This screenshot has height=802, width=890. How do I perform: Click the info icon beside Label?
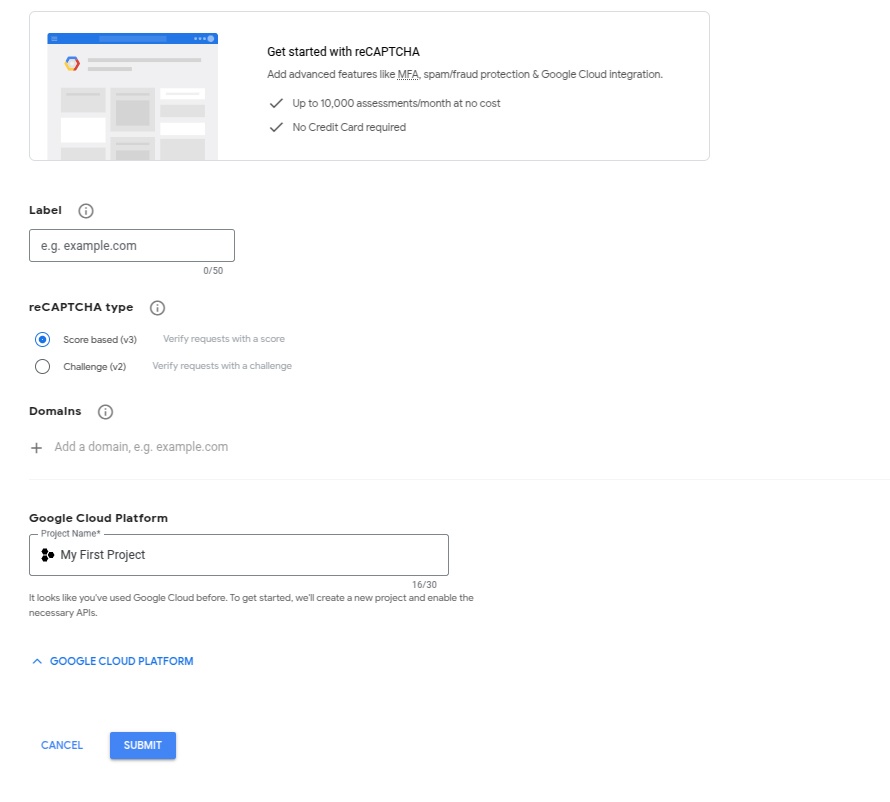pos(86,211)
